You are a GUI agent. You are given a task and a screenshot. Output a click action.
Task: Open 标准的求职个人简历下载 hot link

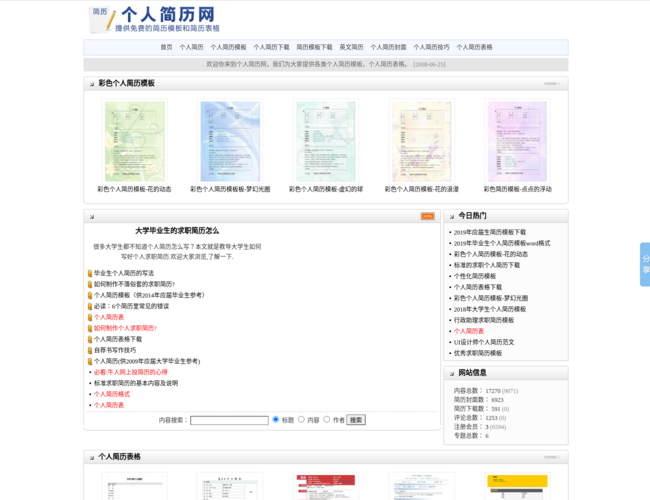[x=487, y=265]
